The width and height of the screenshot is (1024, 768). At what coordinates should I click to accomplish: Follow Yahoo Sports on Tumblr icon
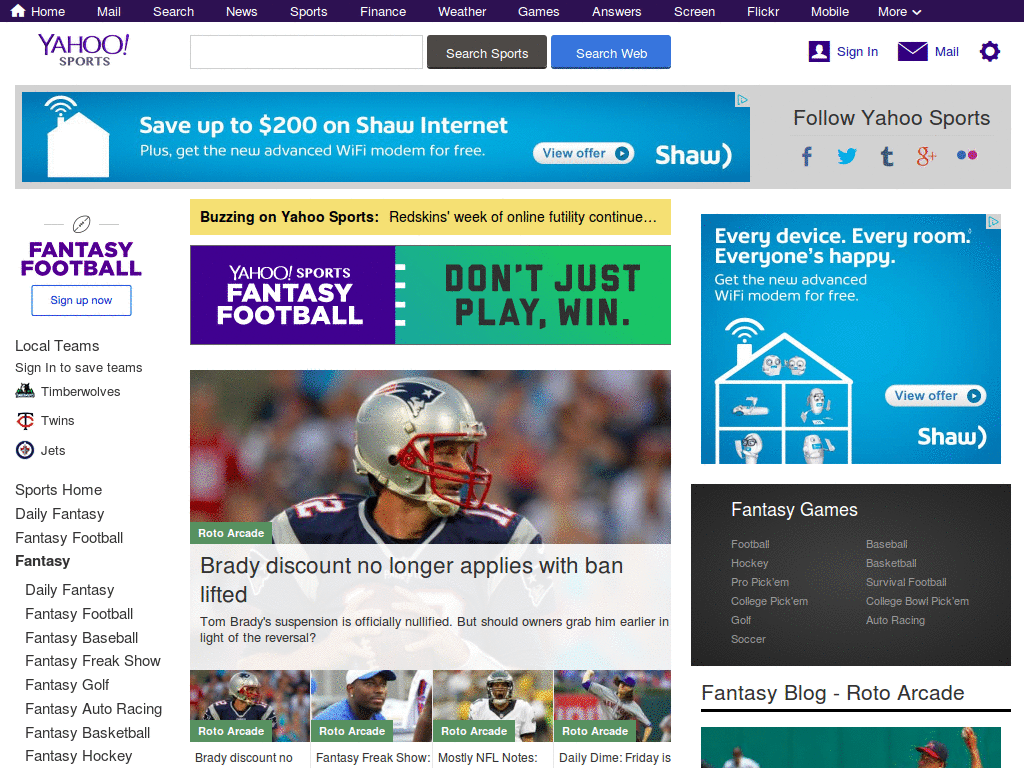pos(886,156)
